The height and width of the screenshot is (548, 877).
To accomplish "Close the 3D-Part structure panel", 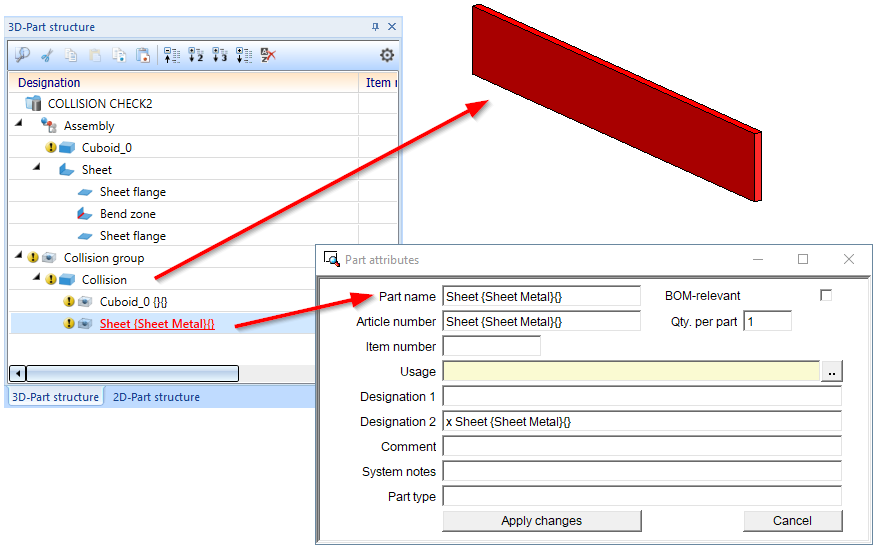I will tap(392, 26).
